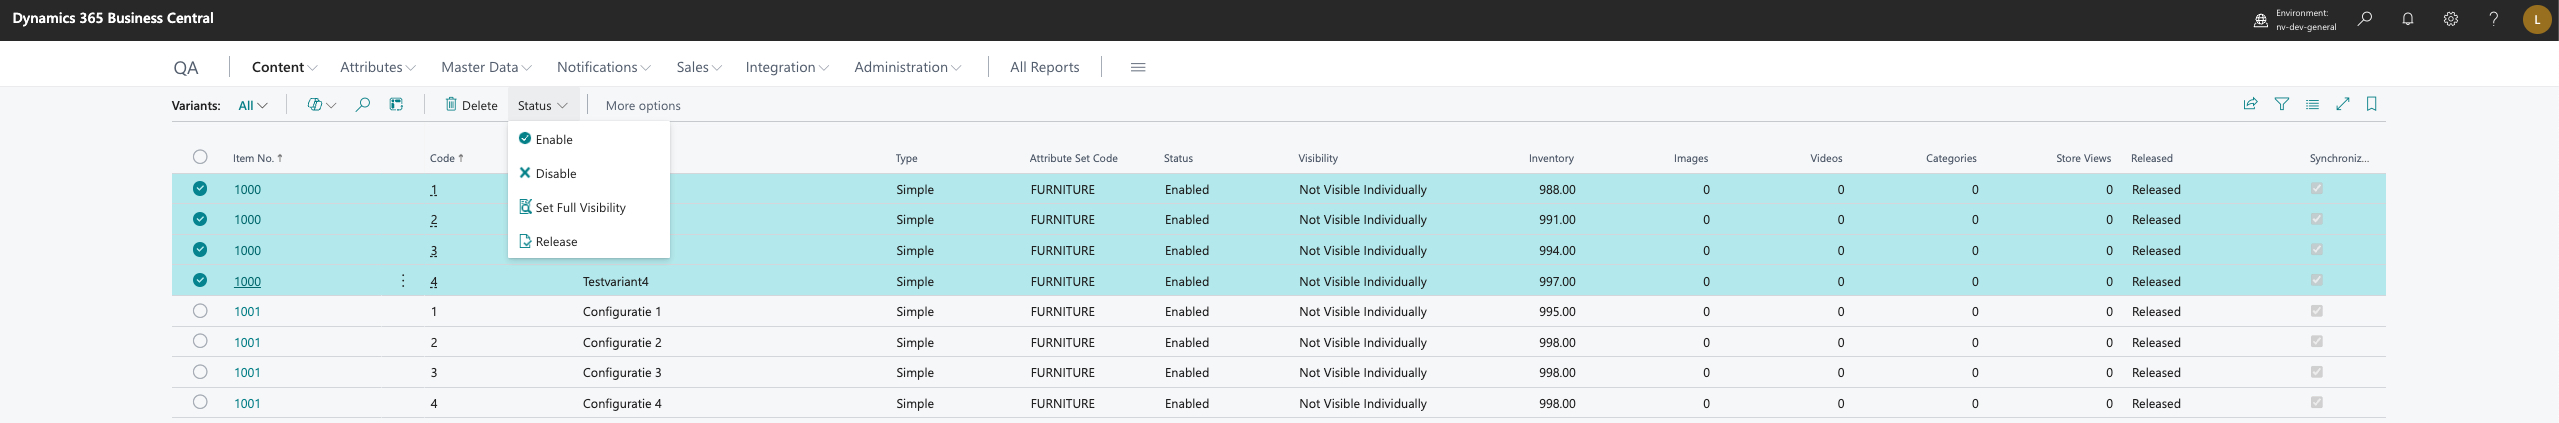This screenshot has height=423, width=2559.
Task: Expand the Content menu
Action: click(284, 67)
